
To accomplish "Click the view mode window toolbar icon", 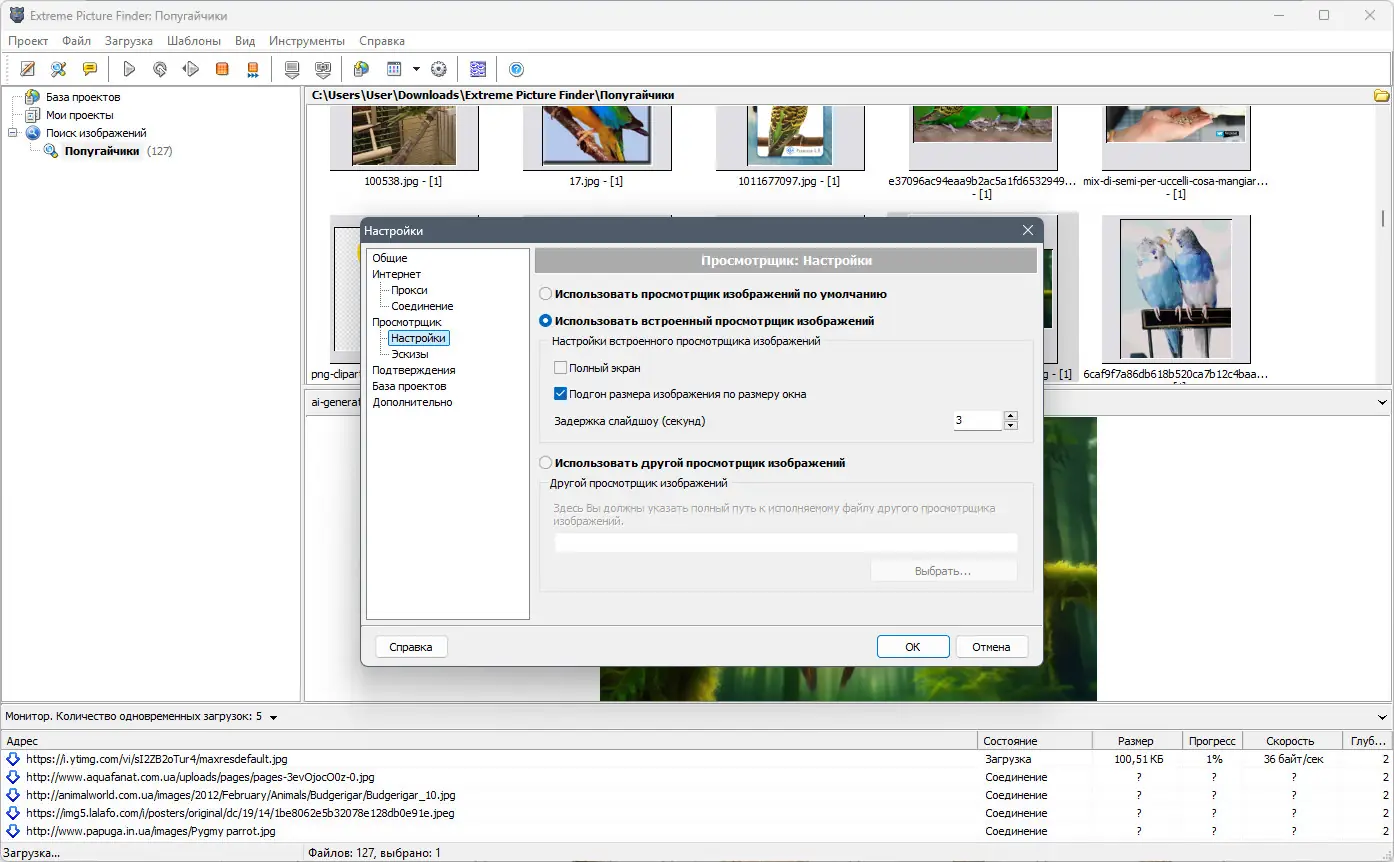I will click(x=394, y=69).
